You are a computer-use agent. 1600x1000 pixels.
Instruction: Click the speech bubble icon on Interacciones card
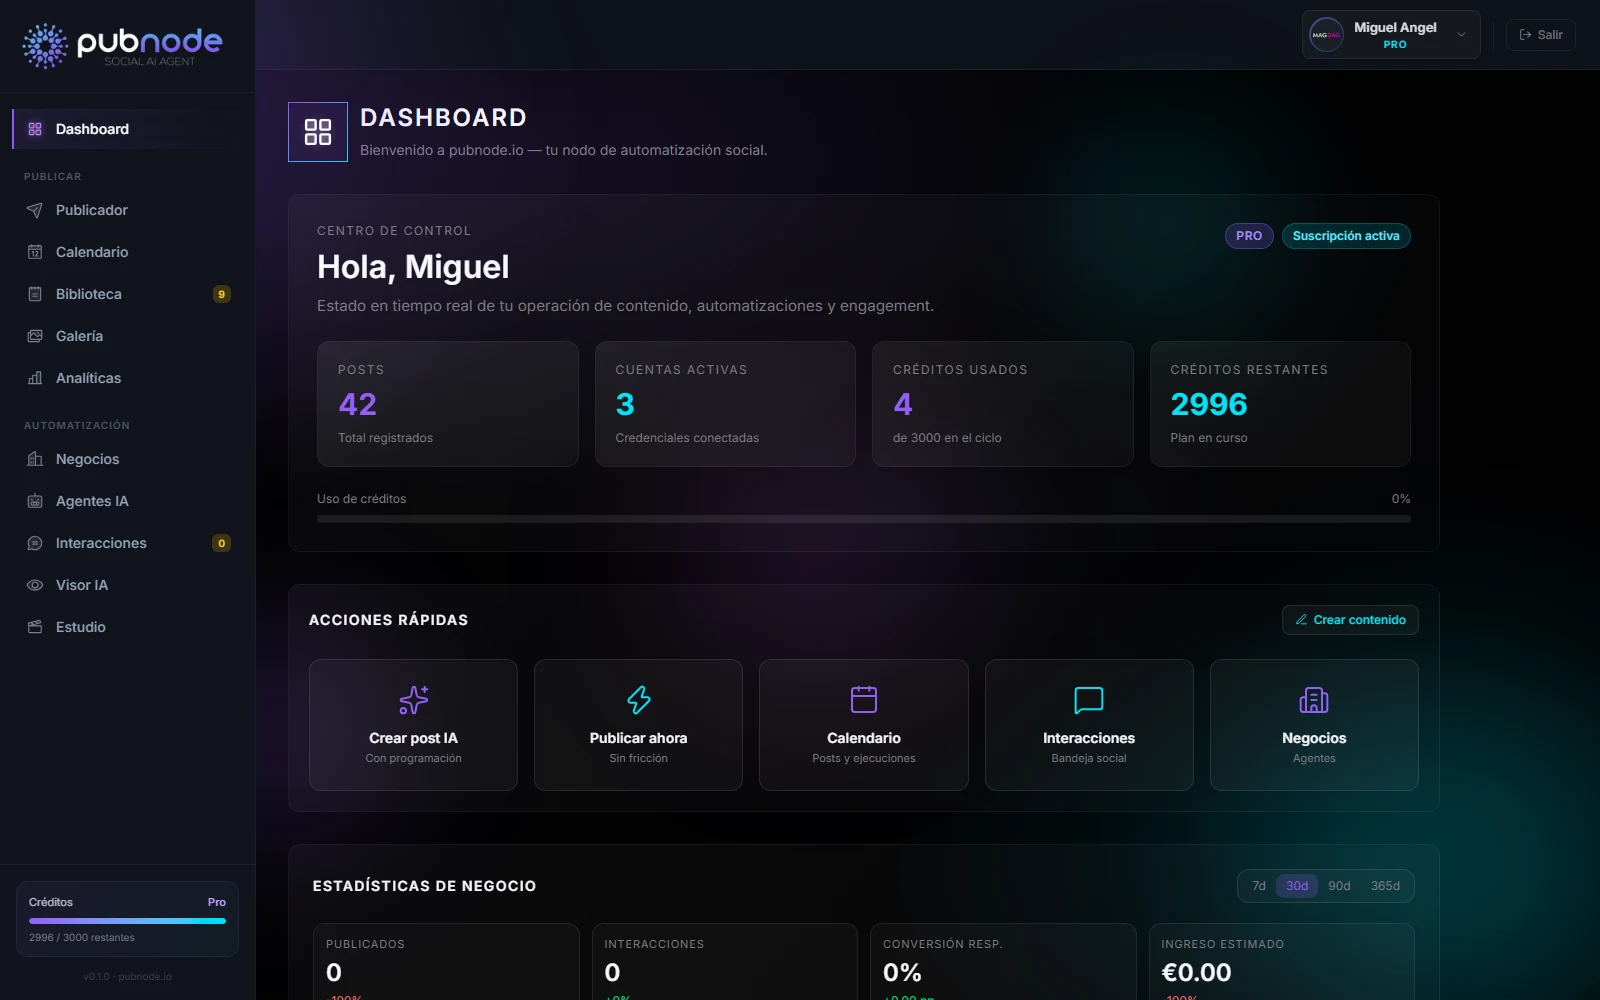[1089, 700]
